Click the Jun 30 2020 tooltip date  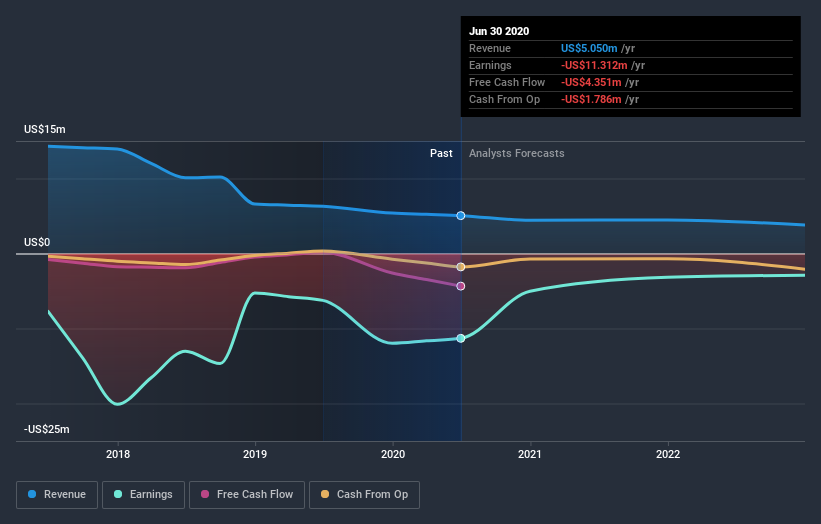pyautogui.click(x=499, y=31)
